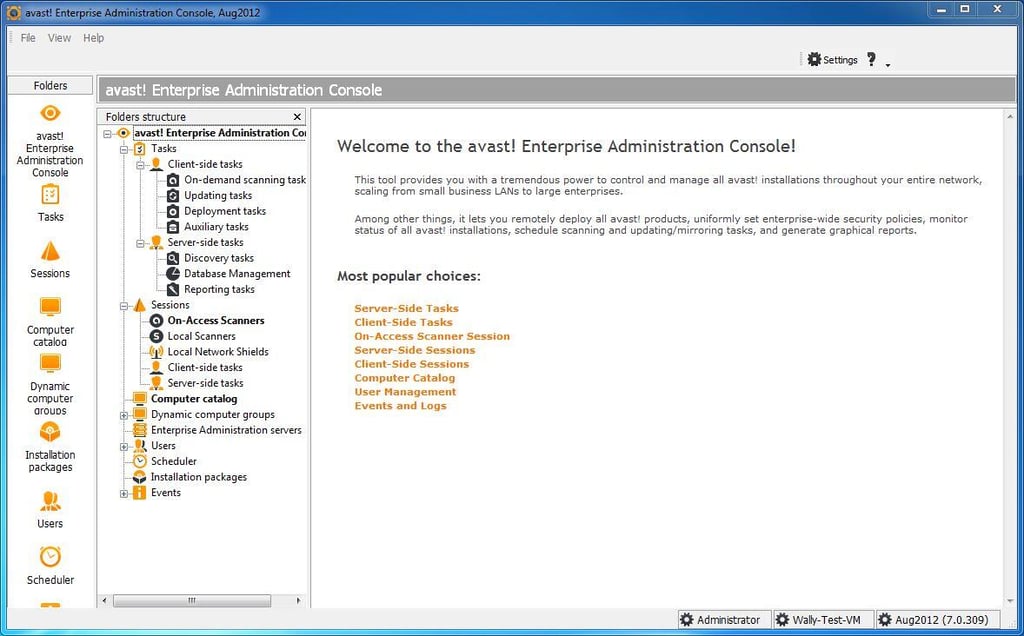Screen dimensions: 1024x636
Task: Click the welcome pane scroll-up arrow
Action: [1010, 116]
